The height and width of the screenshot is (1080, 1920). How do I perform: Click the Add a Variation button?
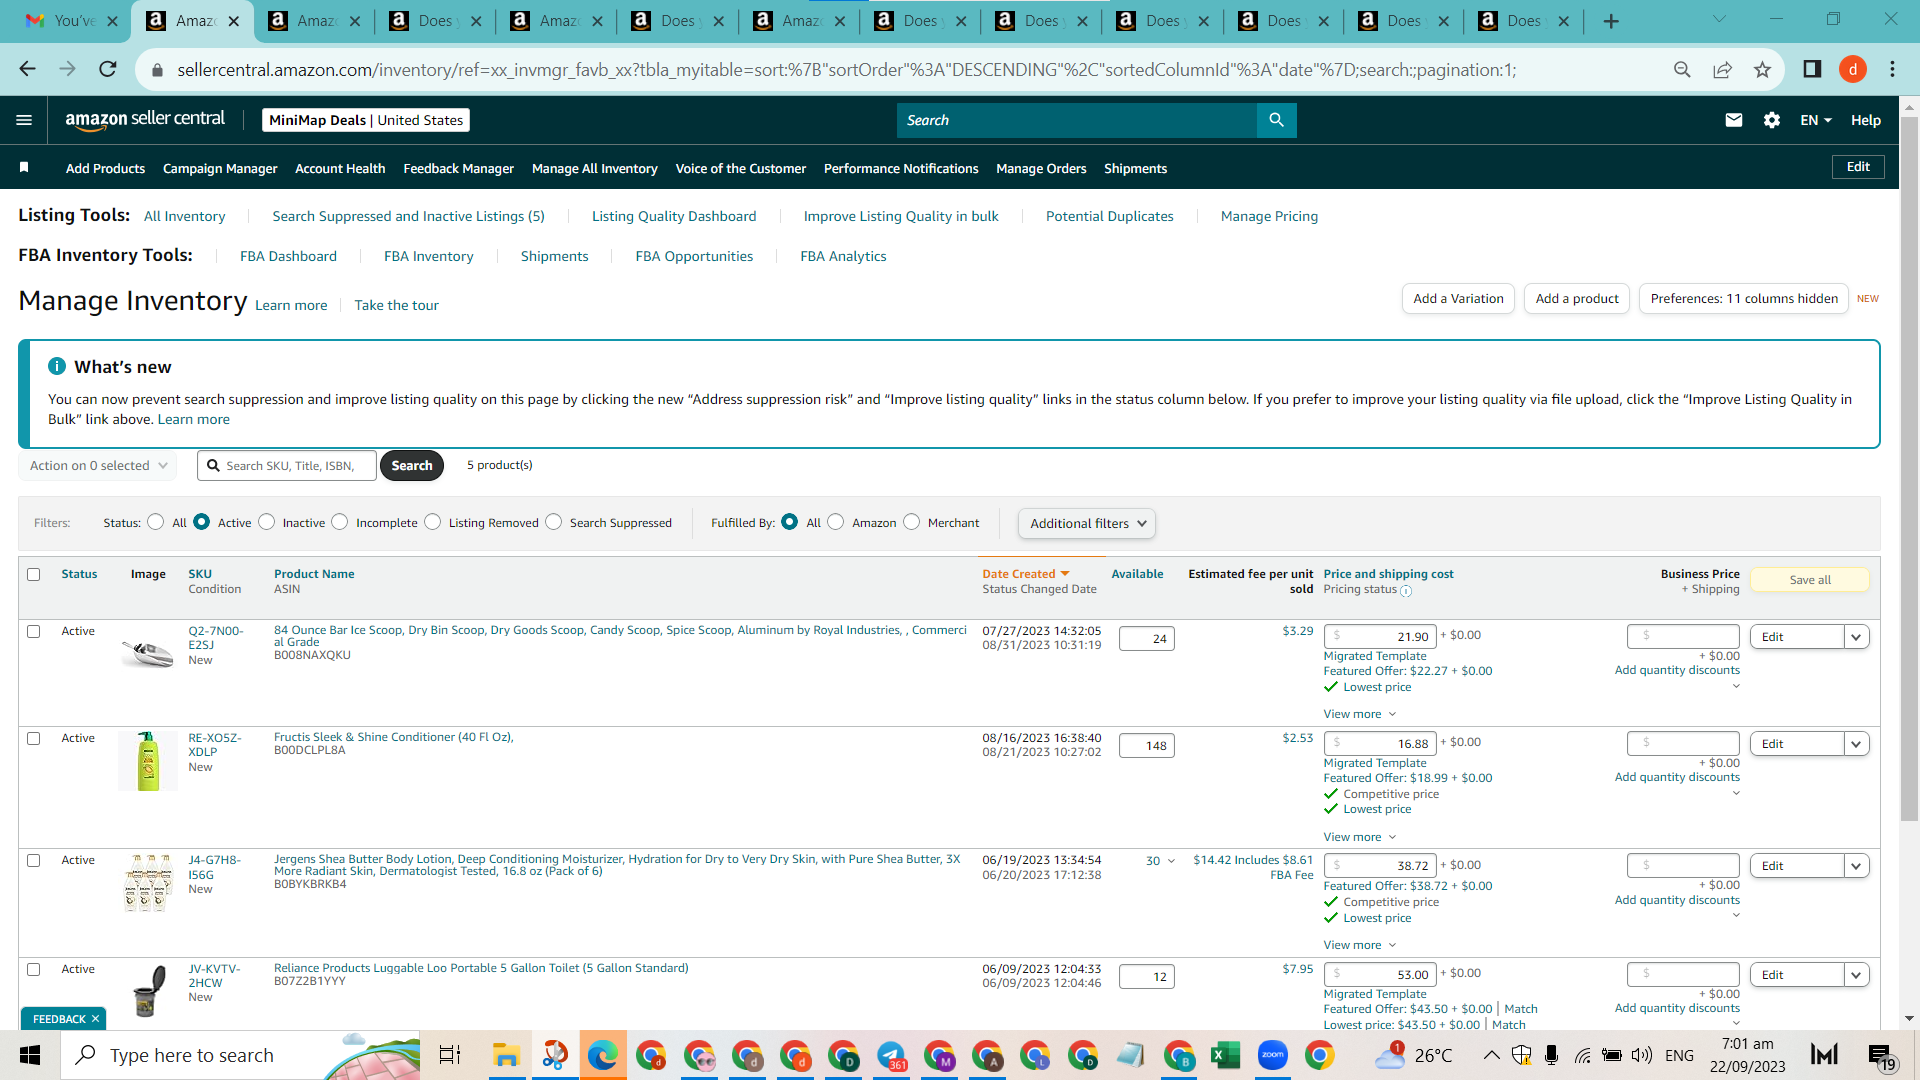click(x=1458, y=298)
